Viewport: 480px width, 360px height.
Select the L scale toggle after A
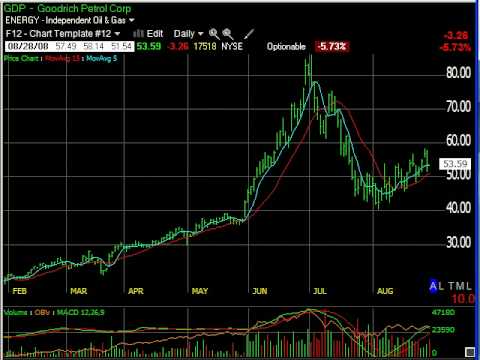click(x=441, y=286)
